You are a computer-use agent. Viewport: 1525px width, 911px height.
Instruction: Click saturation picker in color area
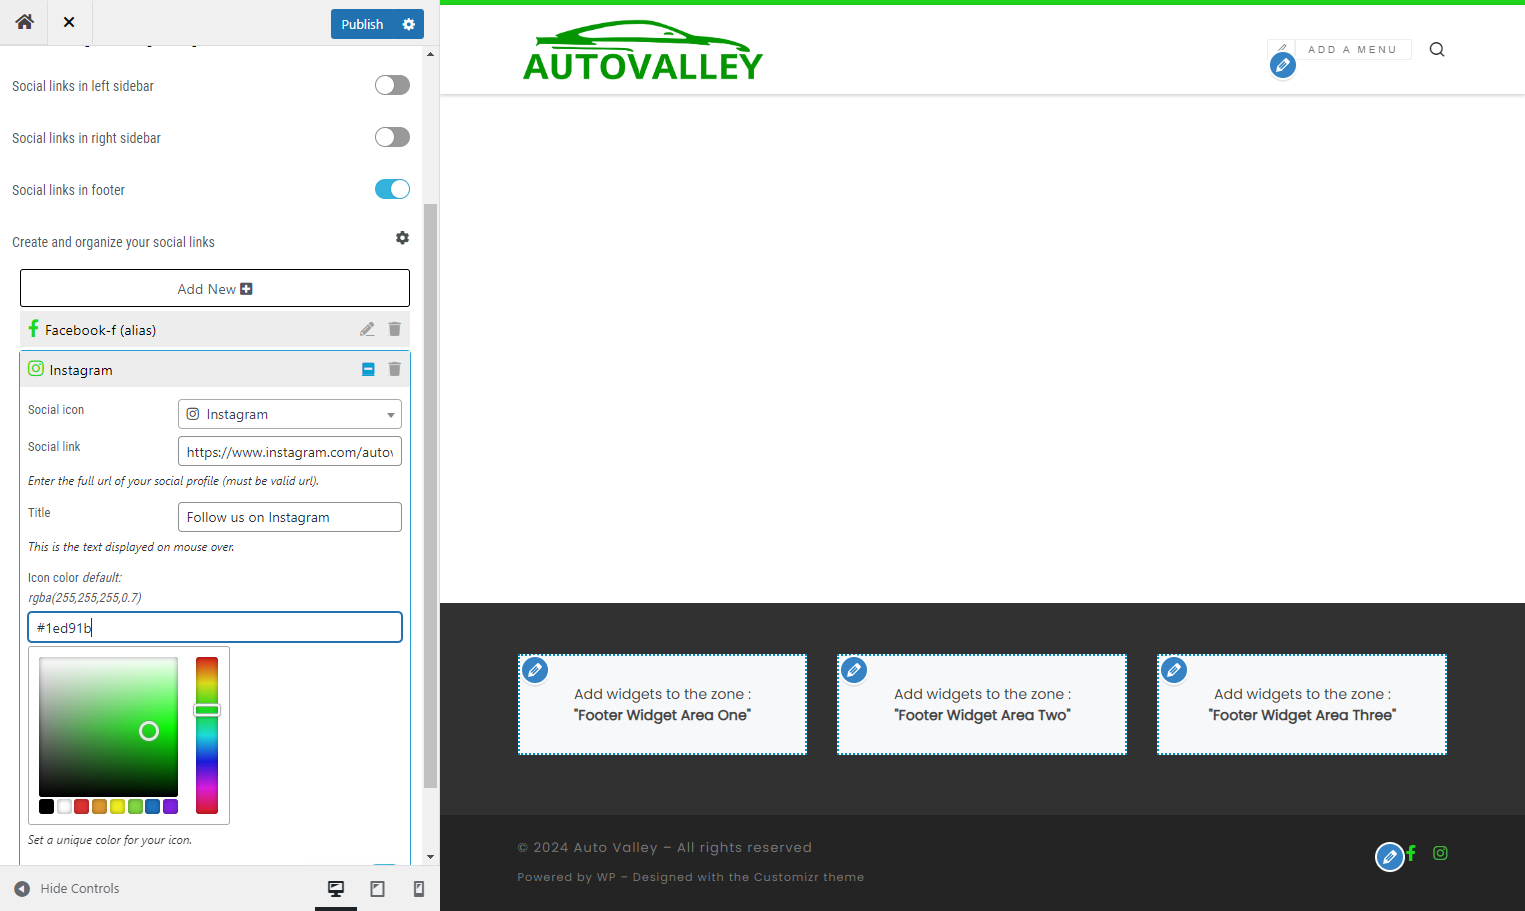[x=149, y=731]
